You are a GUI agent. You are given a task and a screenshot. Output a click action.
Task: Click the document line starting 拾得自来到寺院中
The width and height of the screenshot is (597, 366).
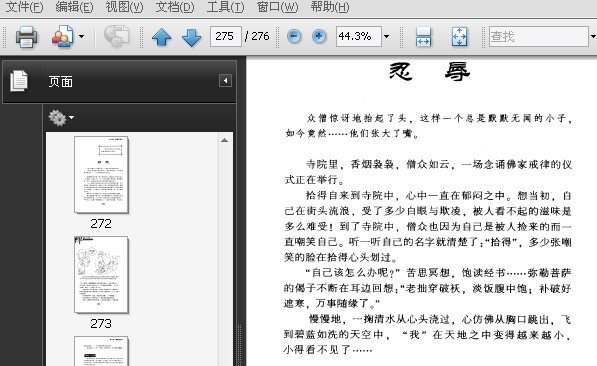439,196
